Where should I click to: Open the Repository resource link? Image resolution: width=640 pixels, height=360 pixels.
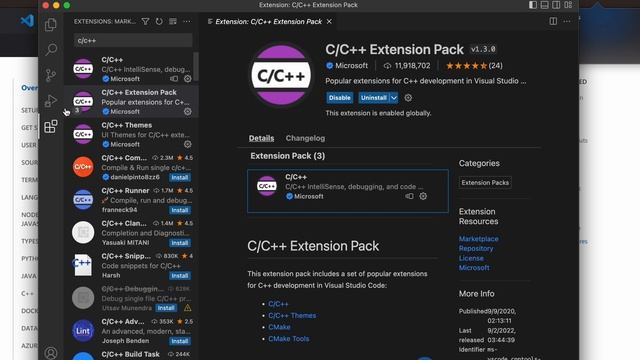click(x=476, y=249)
